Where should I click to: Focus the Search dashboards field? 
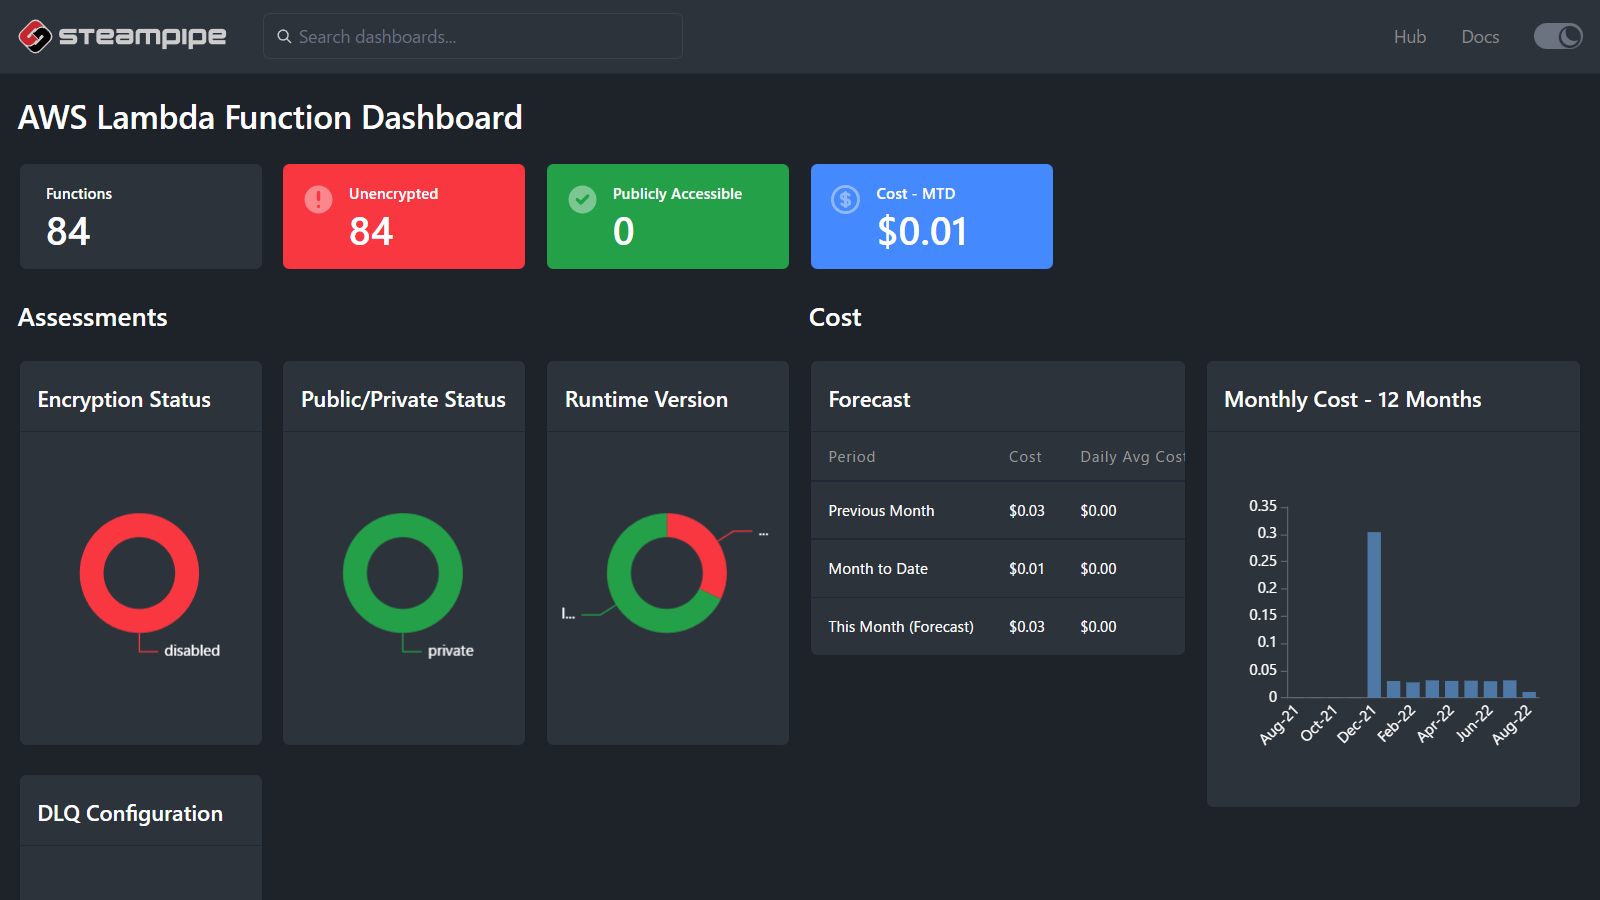(x=480, y=37)
